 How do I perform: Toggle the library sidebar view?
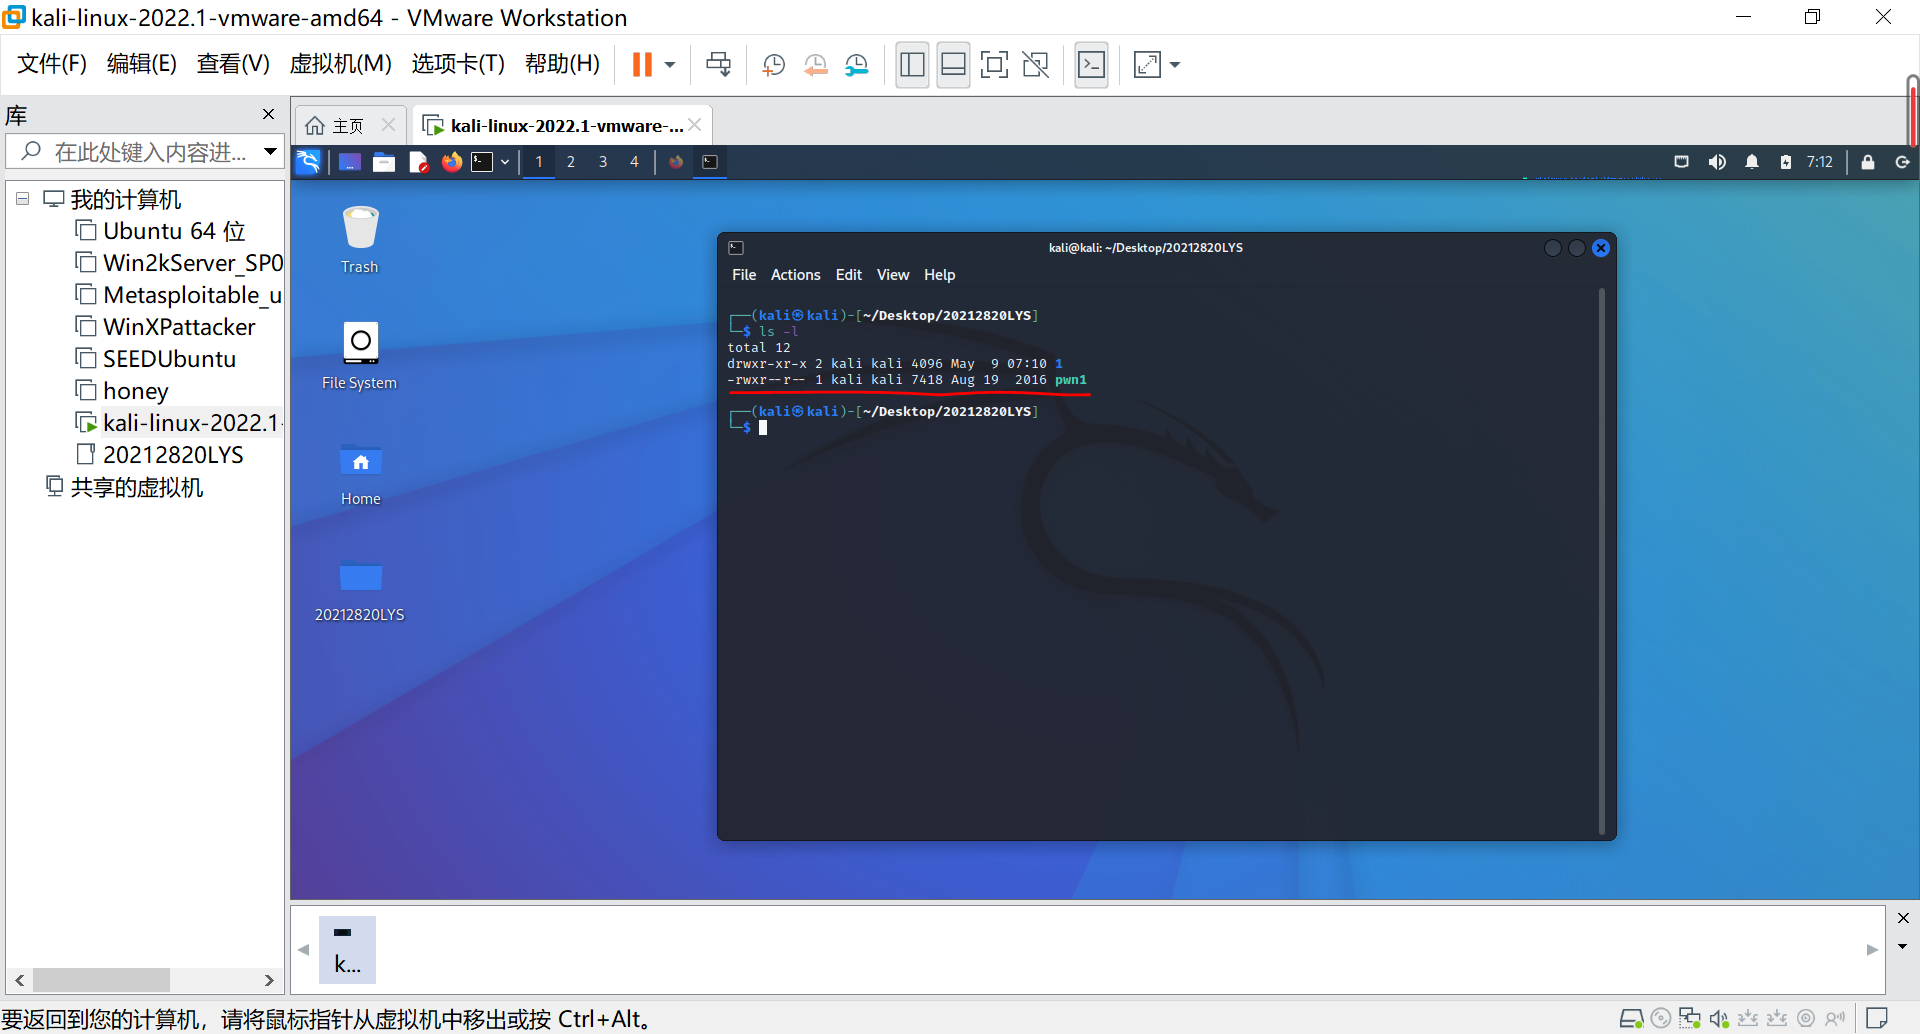912,65
